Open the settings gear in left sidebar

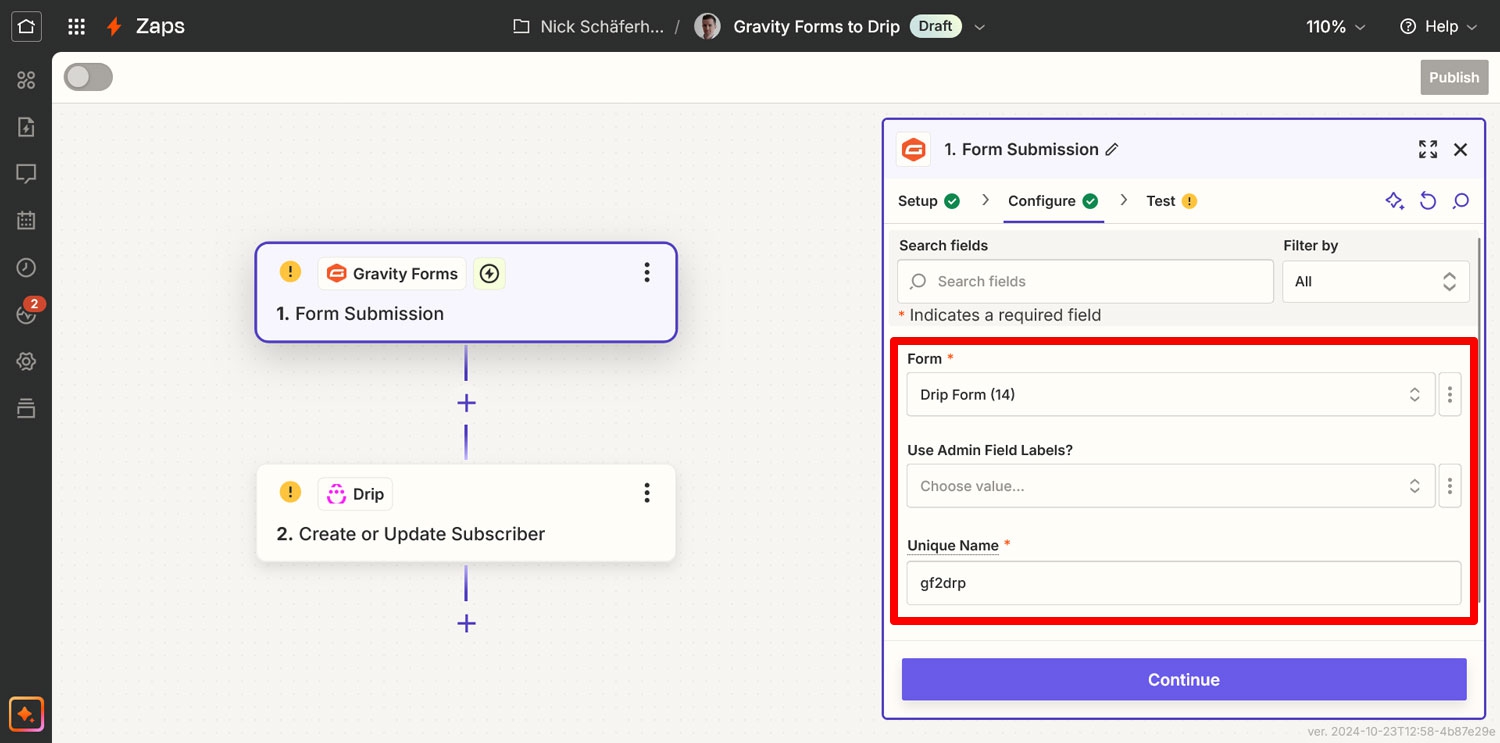(26, 361)
